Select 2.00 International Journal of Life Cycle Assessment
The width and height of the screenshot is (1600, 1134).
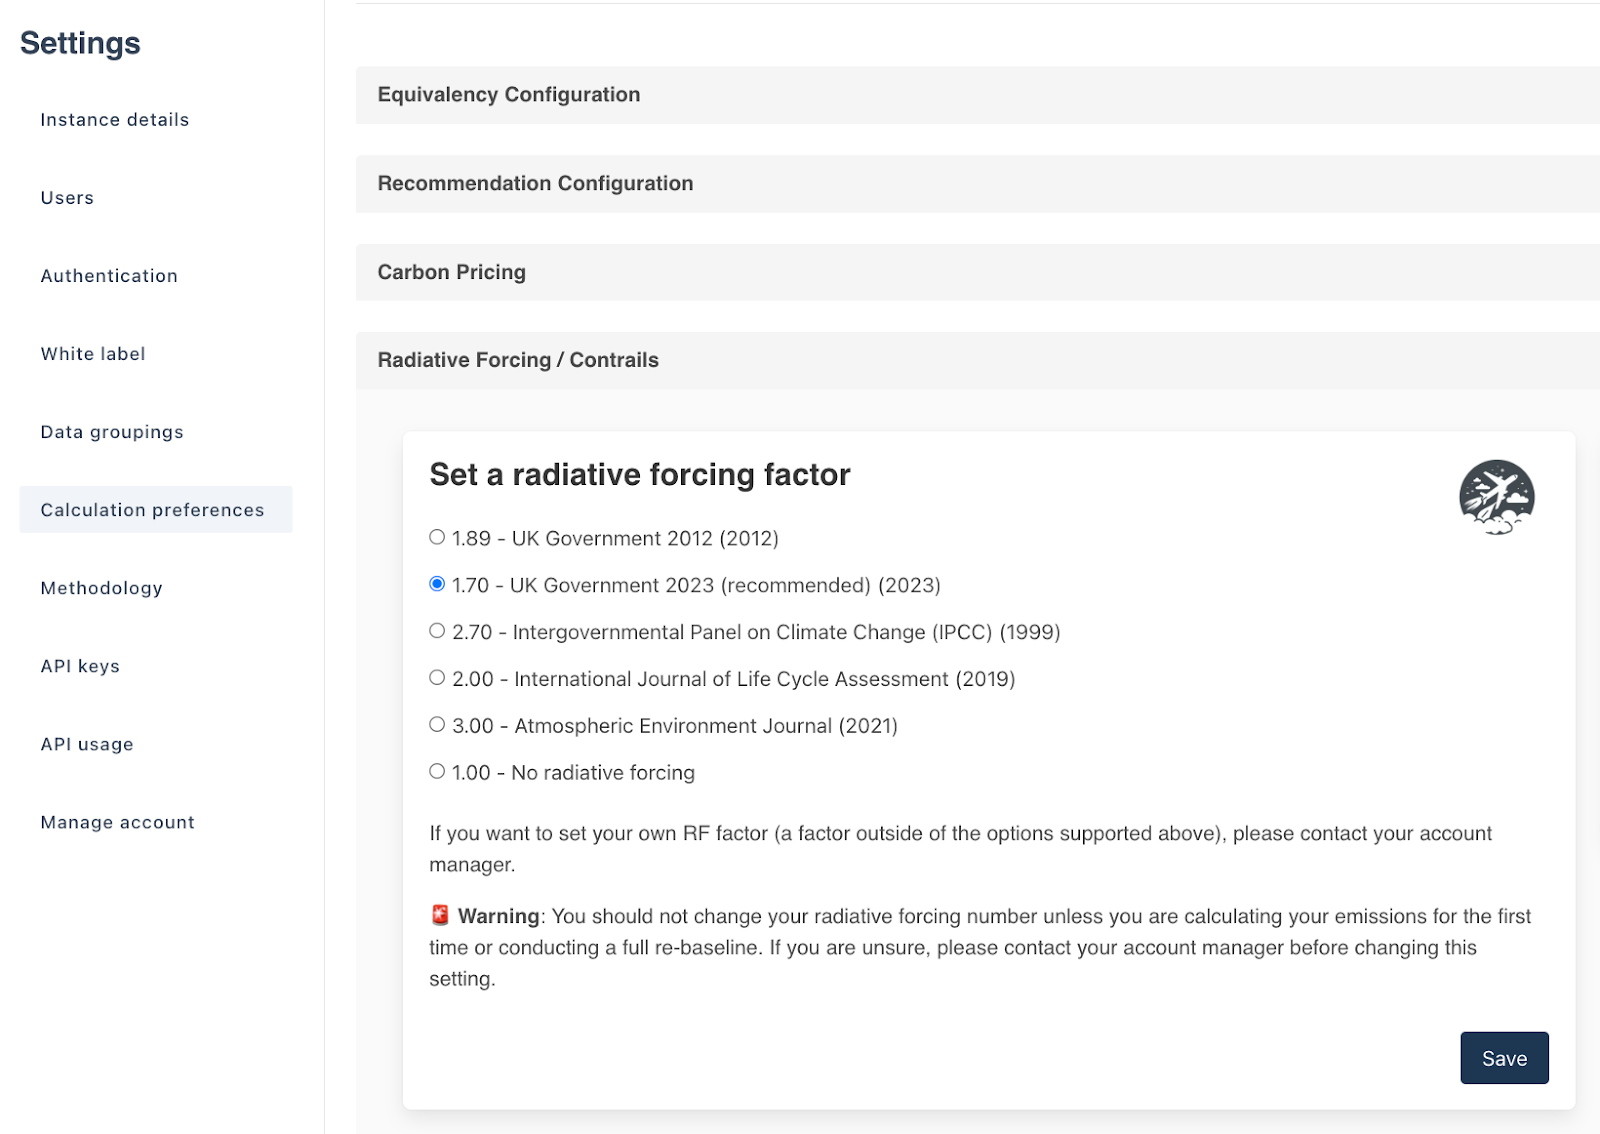coord(437,678)
